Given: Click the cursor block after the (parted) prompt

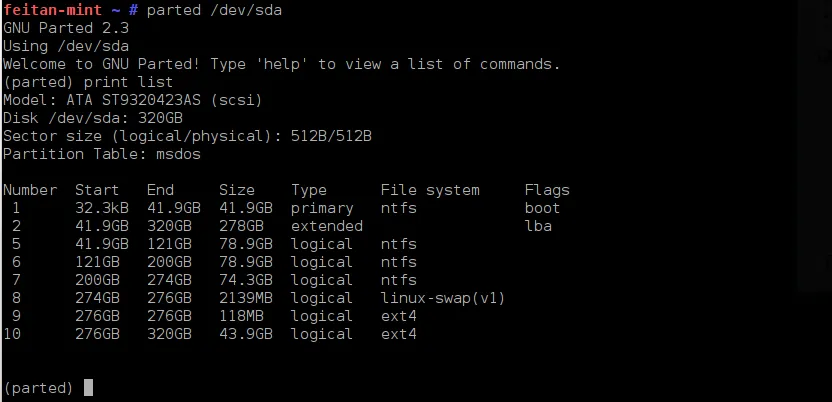Looking at the screenshot, I should (88, 388).
